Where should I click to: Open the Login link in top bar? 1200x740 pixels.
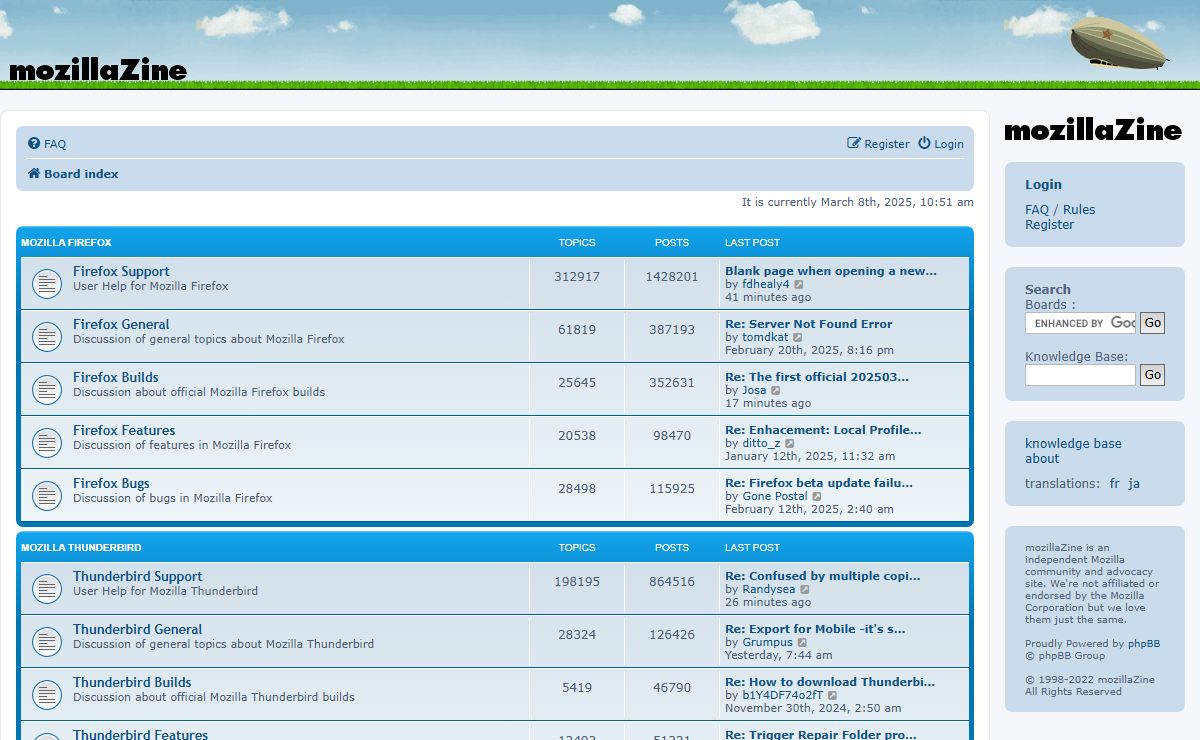(949, 144)
